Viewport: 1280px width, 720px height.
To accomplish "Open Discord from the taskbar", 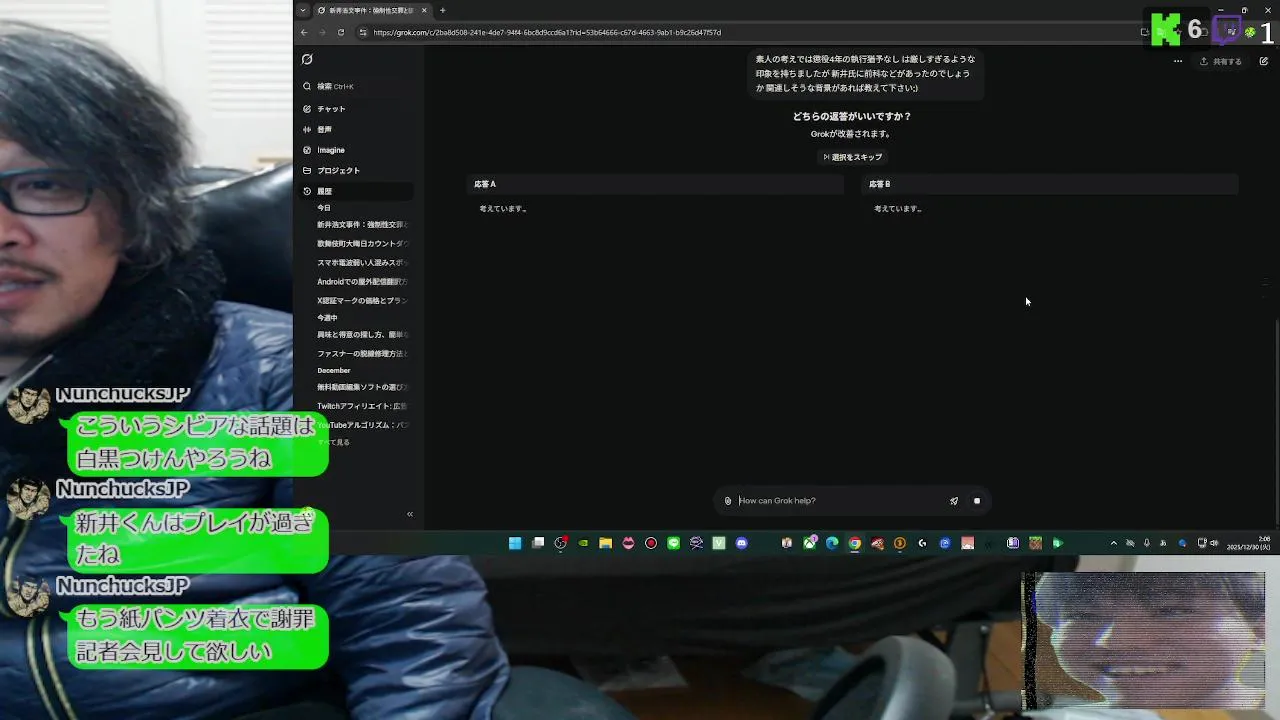I will pyautogui.click(x=741, y=543).
